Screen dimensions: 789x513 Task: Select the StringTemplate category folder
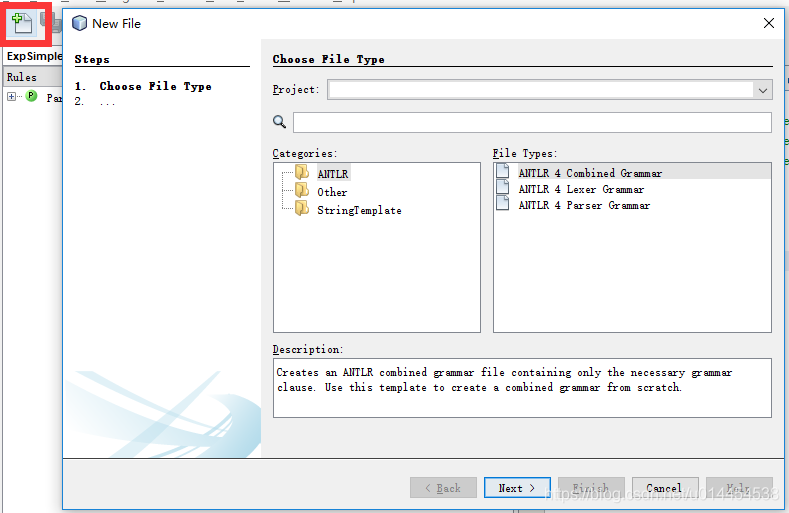coord(359,210)
